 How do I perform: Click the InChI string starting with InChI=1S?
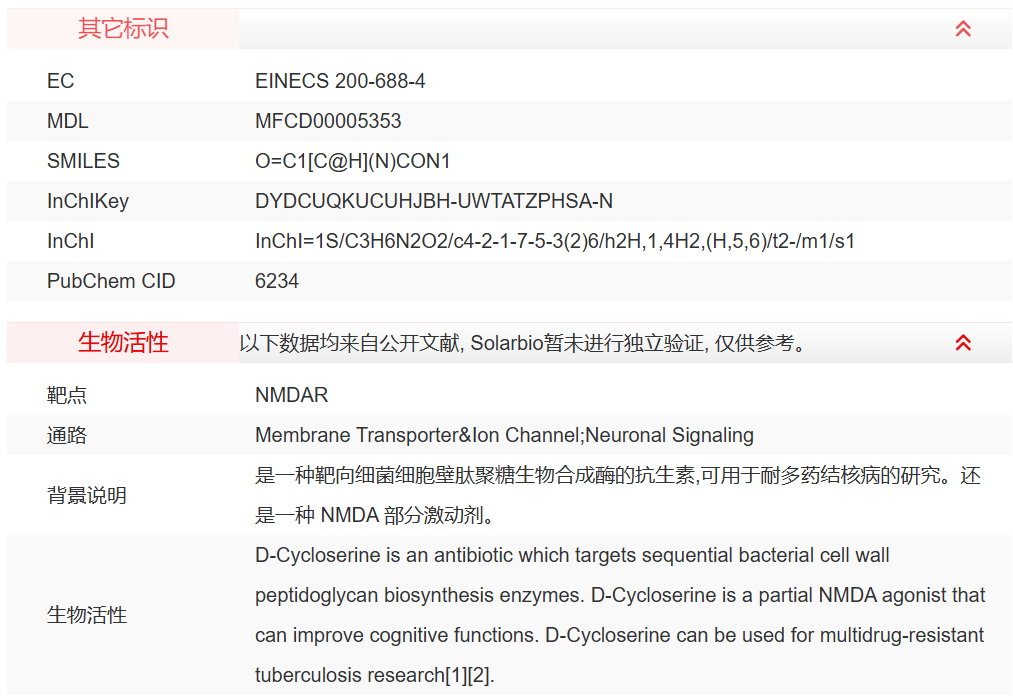(x=555, y=241)
